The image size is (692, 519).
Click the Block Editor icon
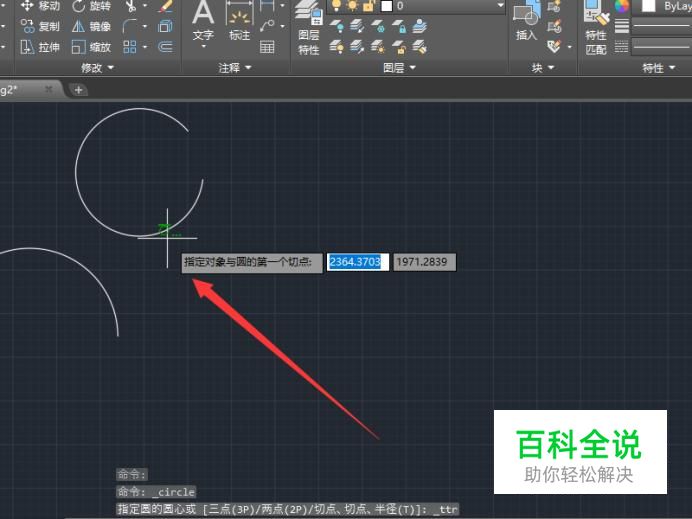click(x=554, y=26)
